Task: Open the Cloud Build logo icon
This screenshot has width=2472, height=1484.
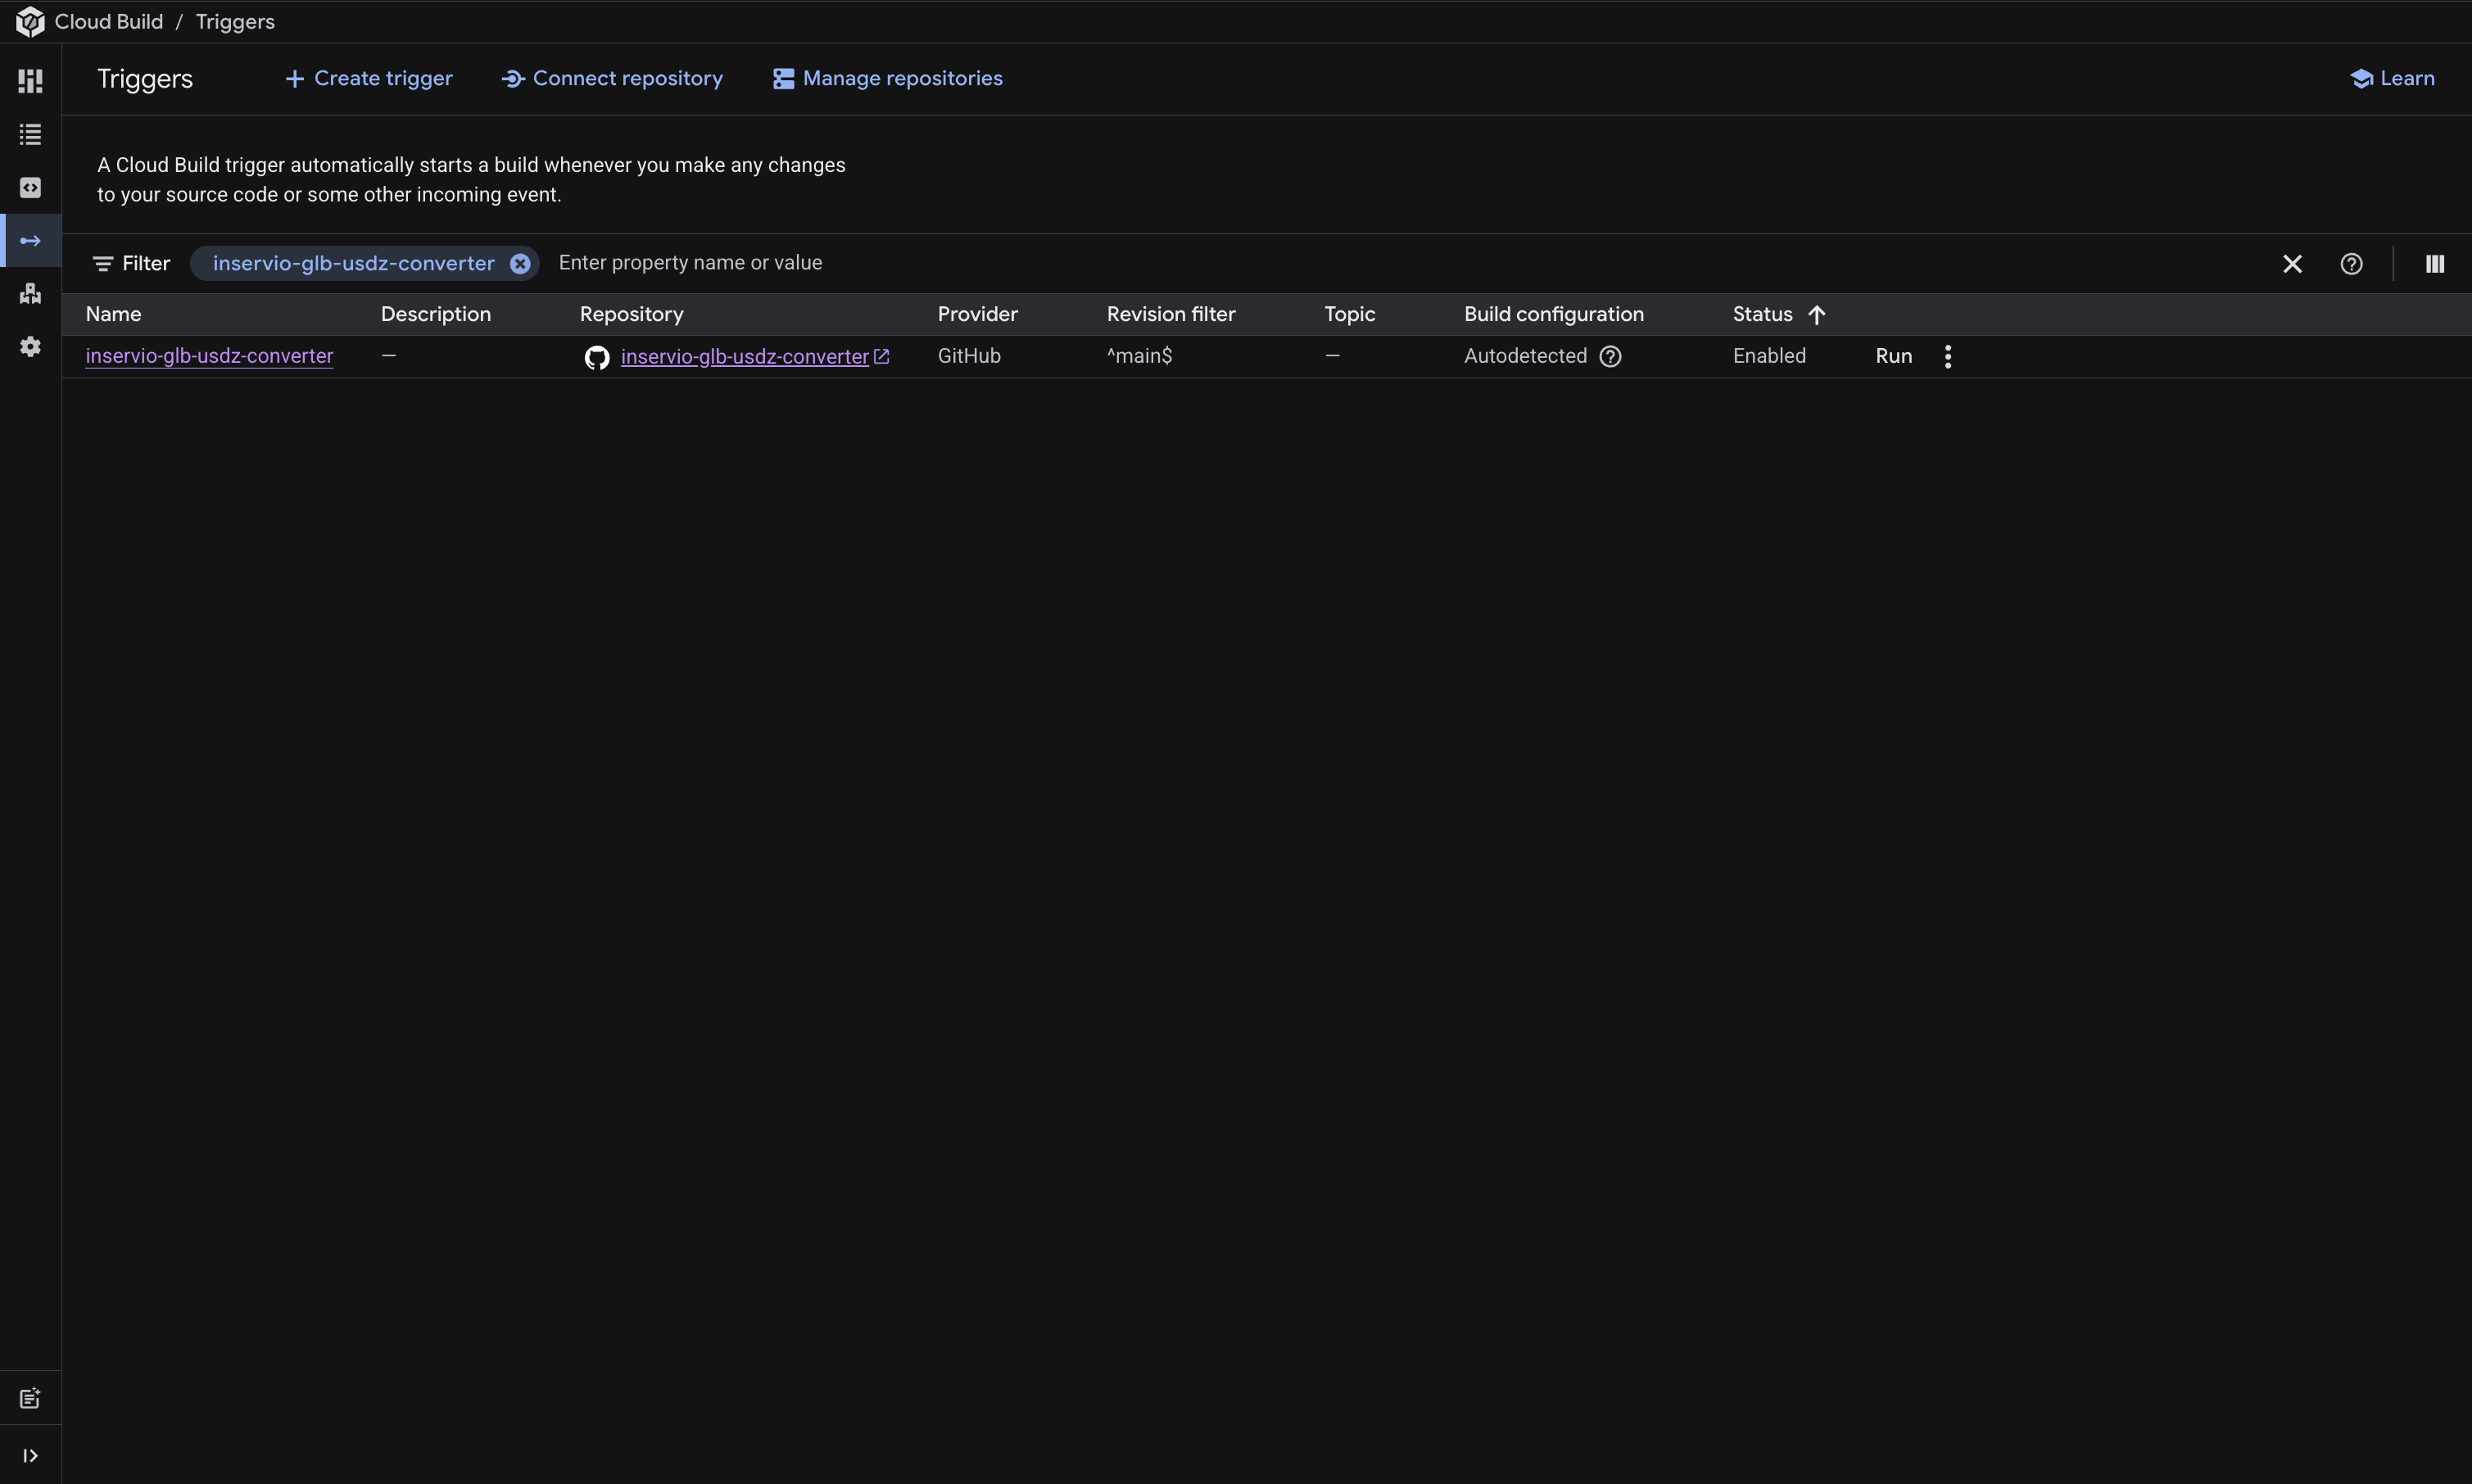Action: click(x=30, y=22)
